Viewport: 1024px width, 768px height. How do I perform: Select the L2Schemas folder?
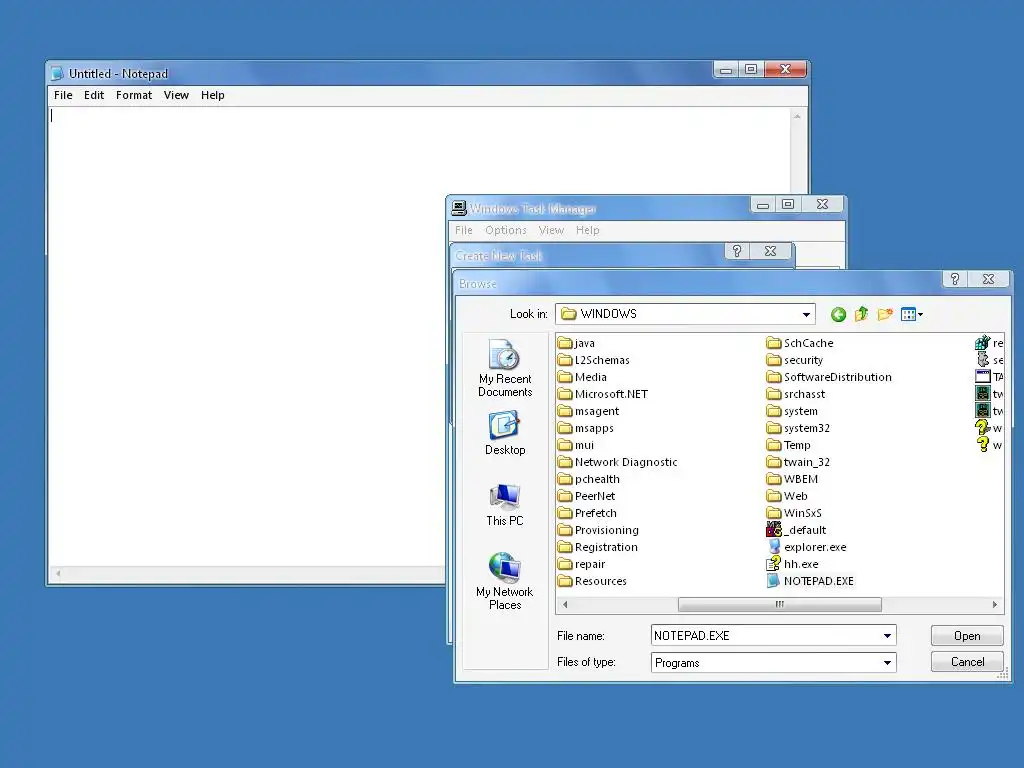coord(594,360)
